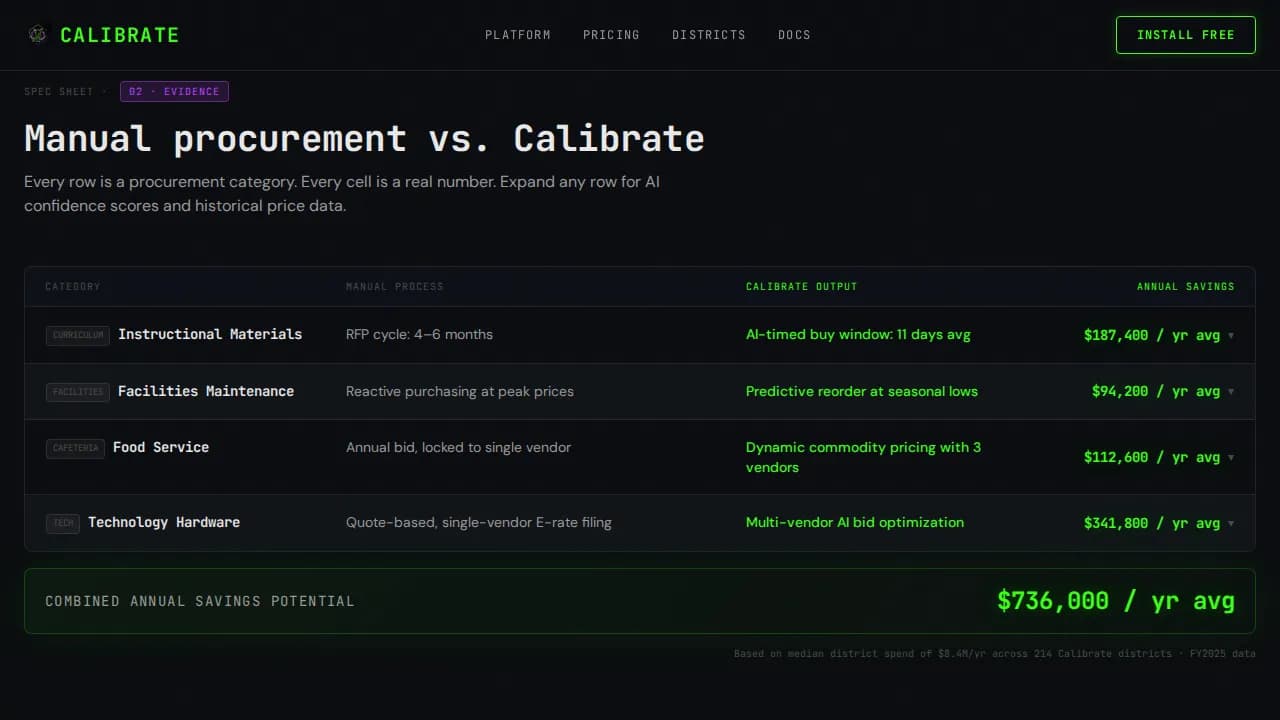
Task: Expand the $112,600 savings row arrow
Action: click(1231, 458)
